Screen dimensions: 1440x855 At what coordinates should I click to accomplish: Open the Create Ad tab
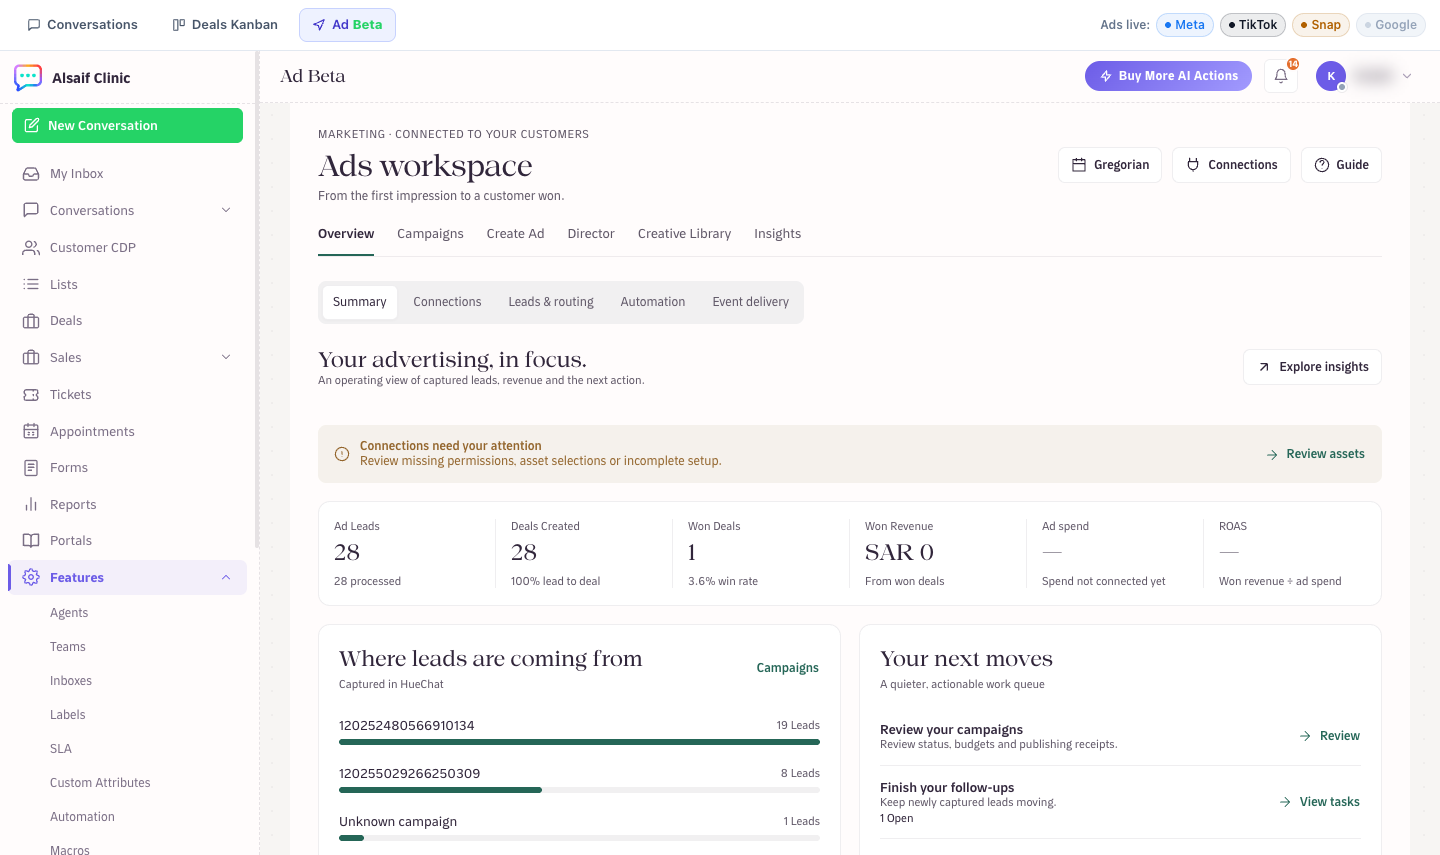pos(516,234)
